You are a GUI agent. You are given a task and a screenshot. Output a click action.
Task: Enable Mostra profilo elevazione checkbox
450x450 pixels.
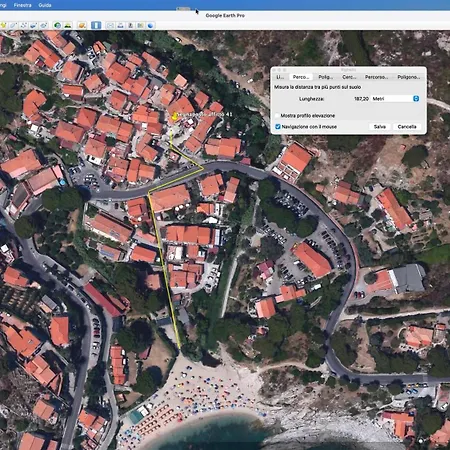[x=277, y=116]
